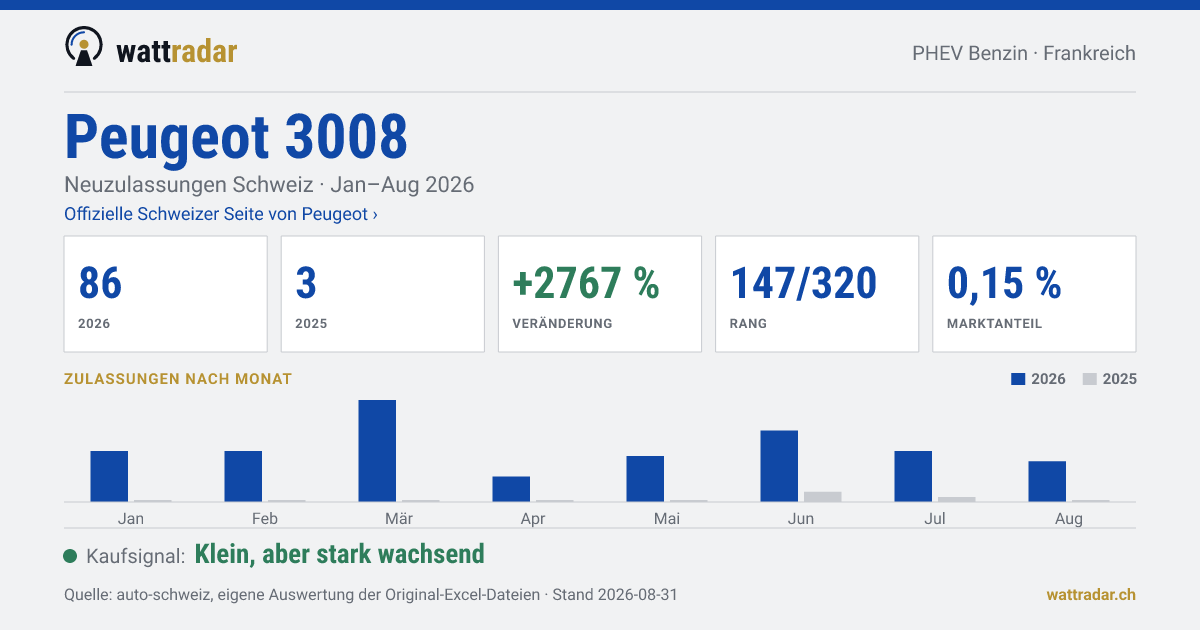
Task: Click the 'PHEV Benzin · Frankreich' label
Action: tap(1024, 53)
